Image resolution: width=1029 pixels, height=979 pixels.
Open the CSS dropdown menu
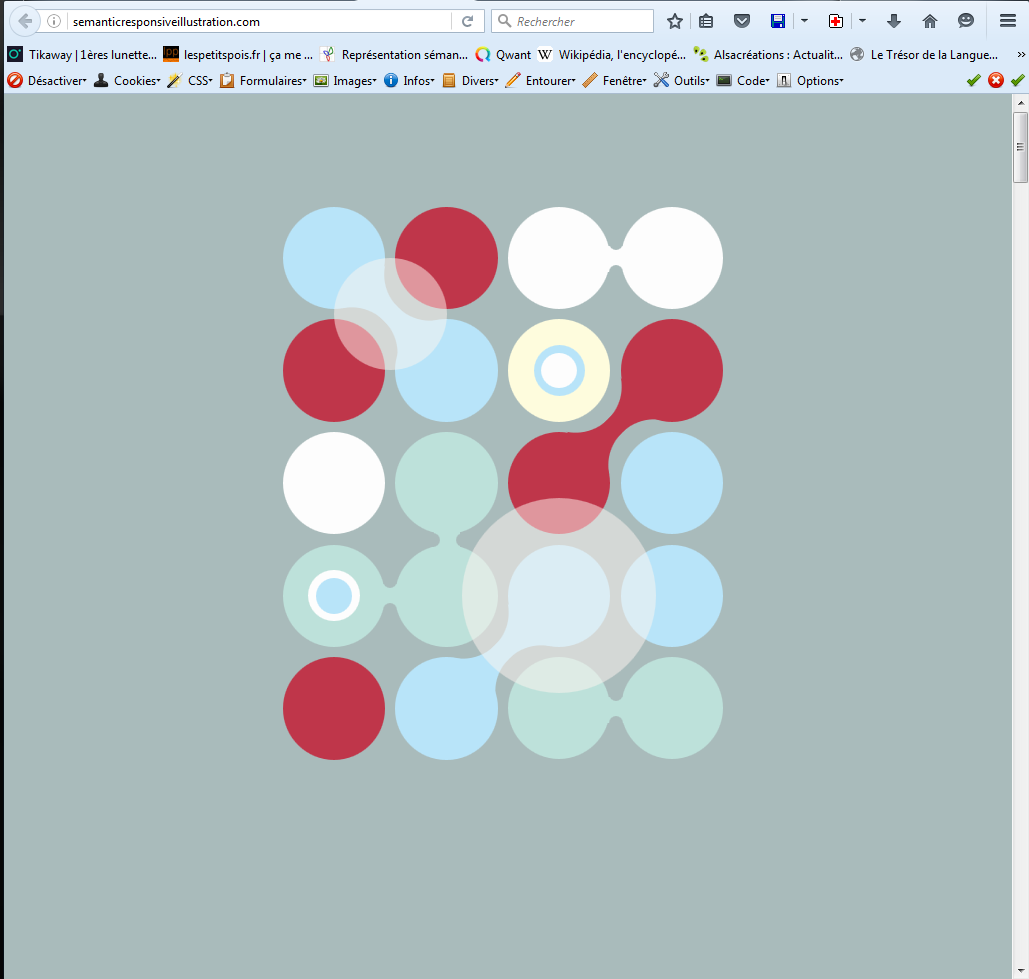click(x=190, y=81)
